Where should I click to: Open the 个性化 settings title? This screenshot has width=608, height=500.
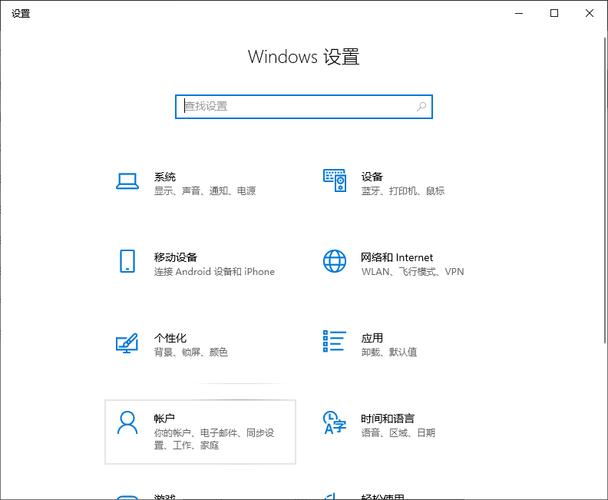170,338
